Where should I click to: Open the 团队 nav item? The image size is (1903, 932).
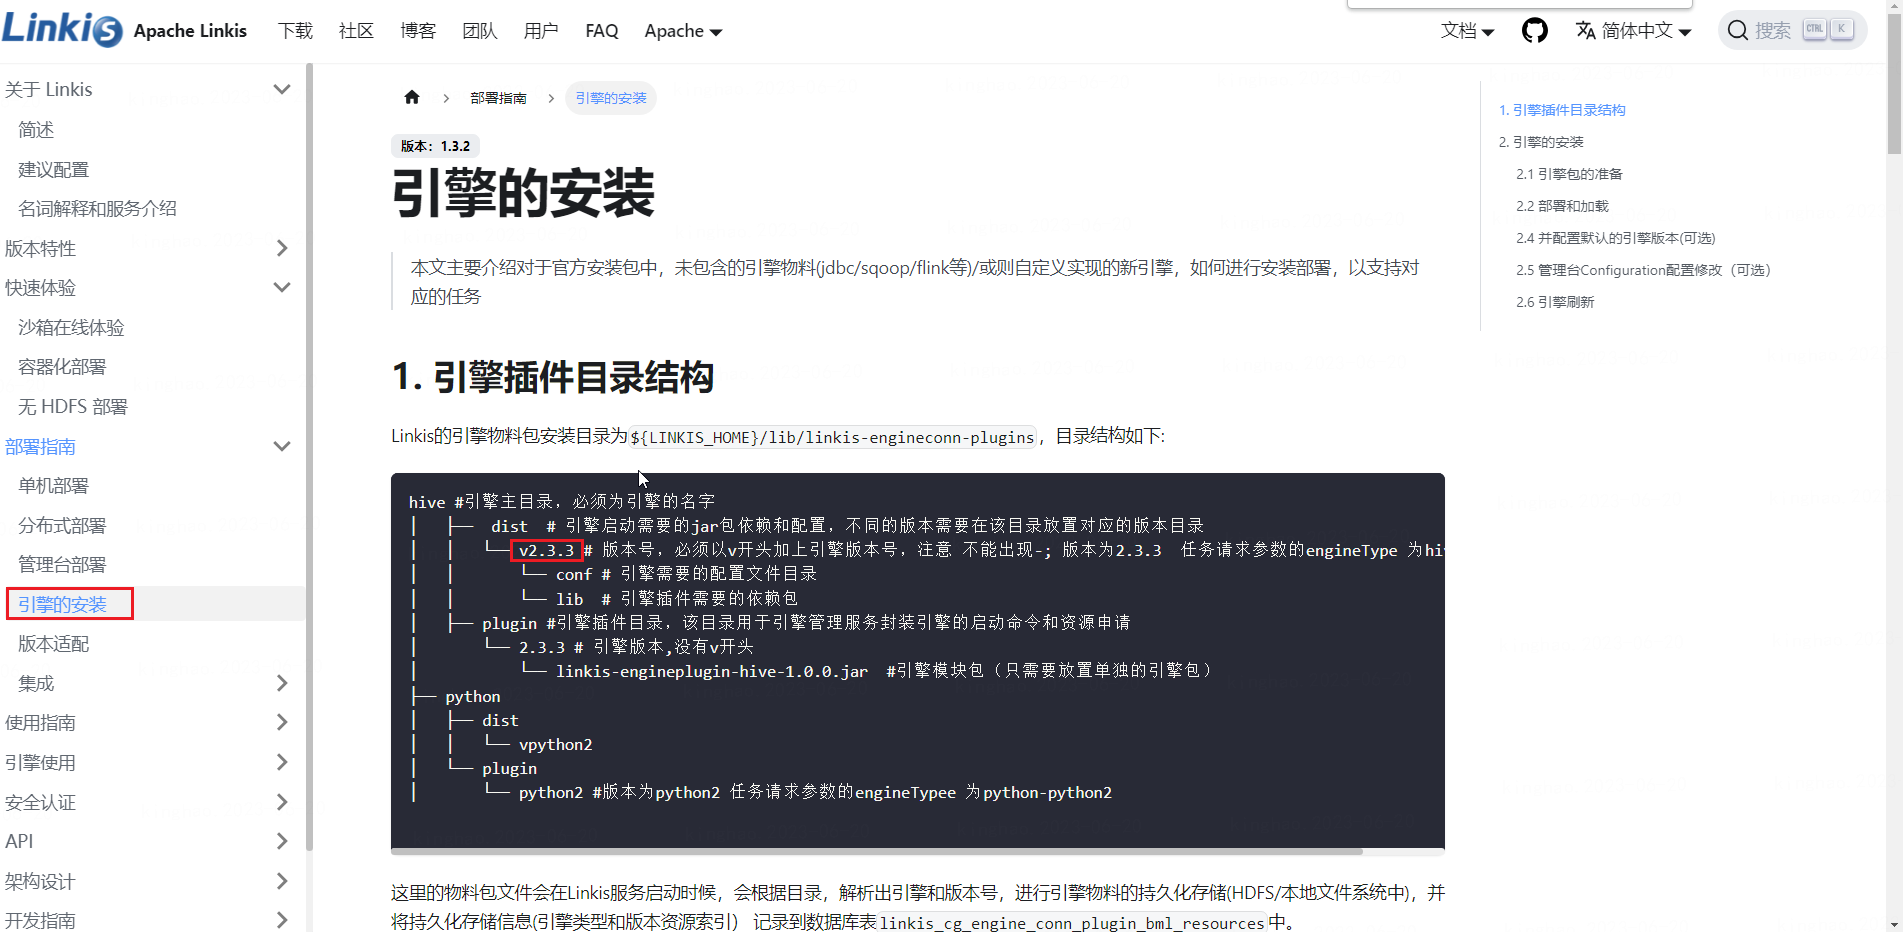pyautogui.click(x=480, y=31)
